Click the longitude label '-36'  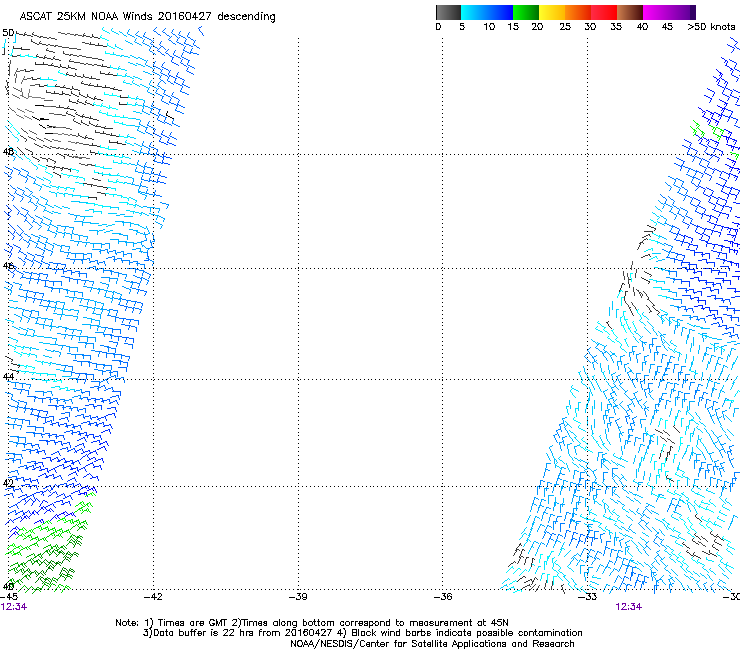tap(443, 597)
